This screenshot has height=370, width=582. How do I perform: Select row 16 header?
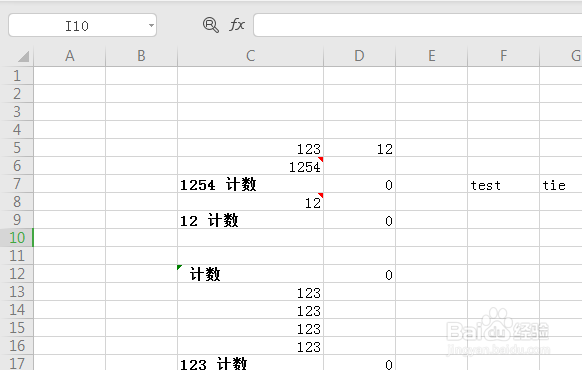pos(17,346)
